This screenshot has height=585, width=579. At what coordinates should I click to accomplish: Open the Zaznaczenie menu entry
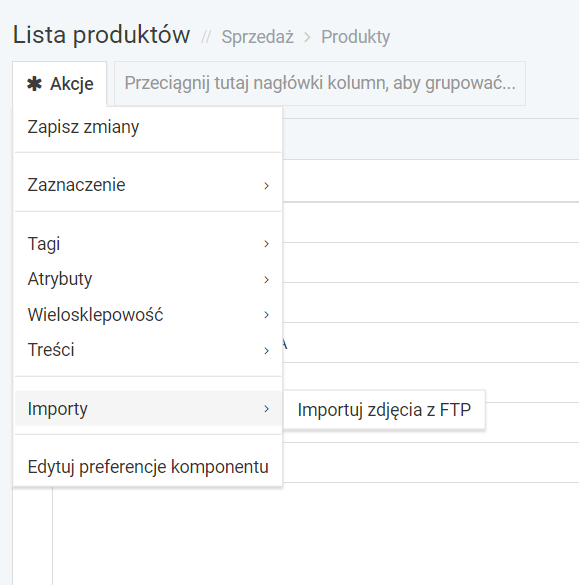(148, 185)
